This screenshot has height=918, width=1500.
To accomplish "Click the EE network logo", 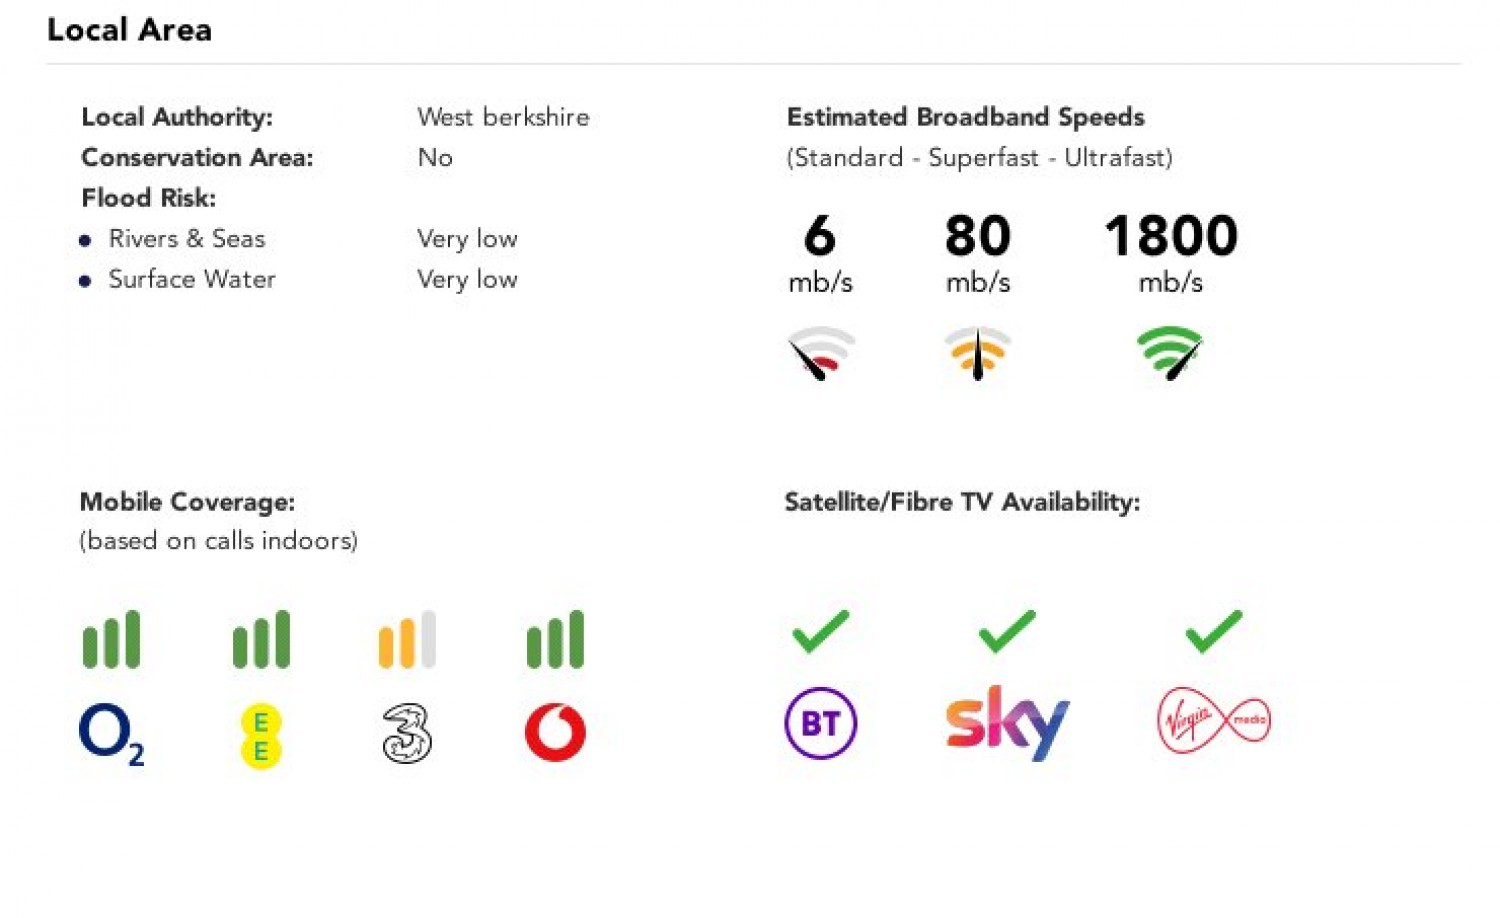I will coord(261,736).
